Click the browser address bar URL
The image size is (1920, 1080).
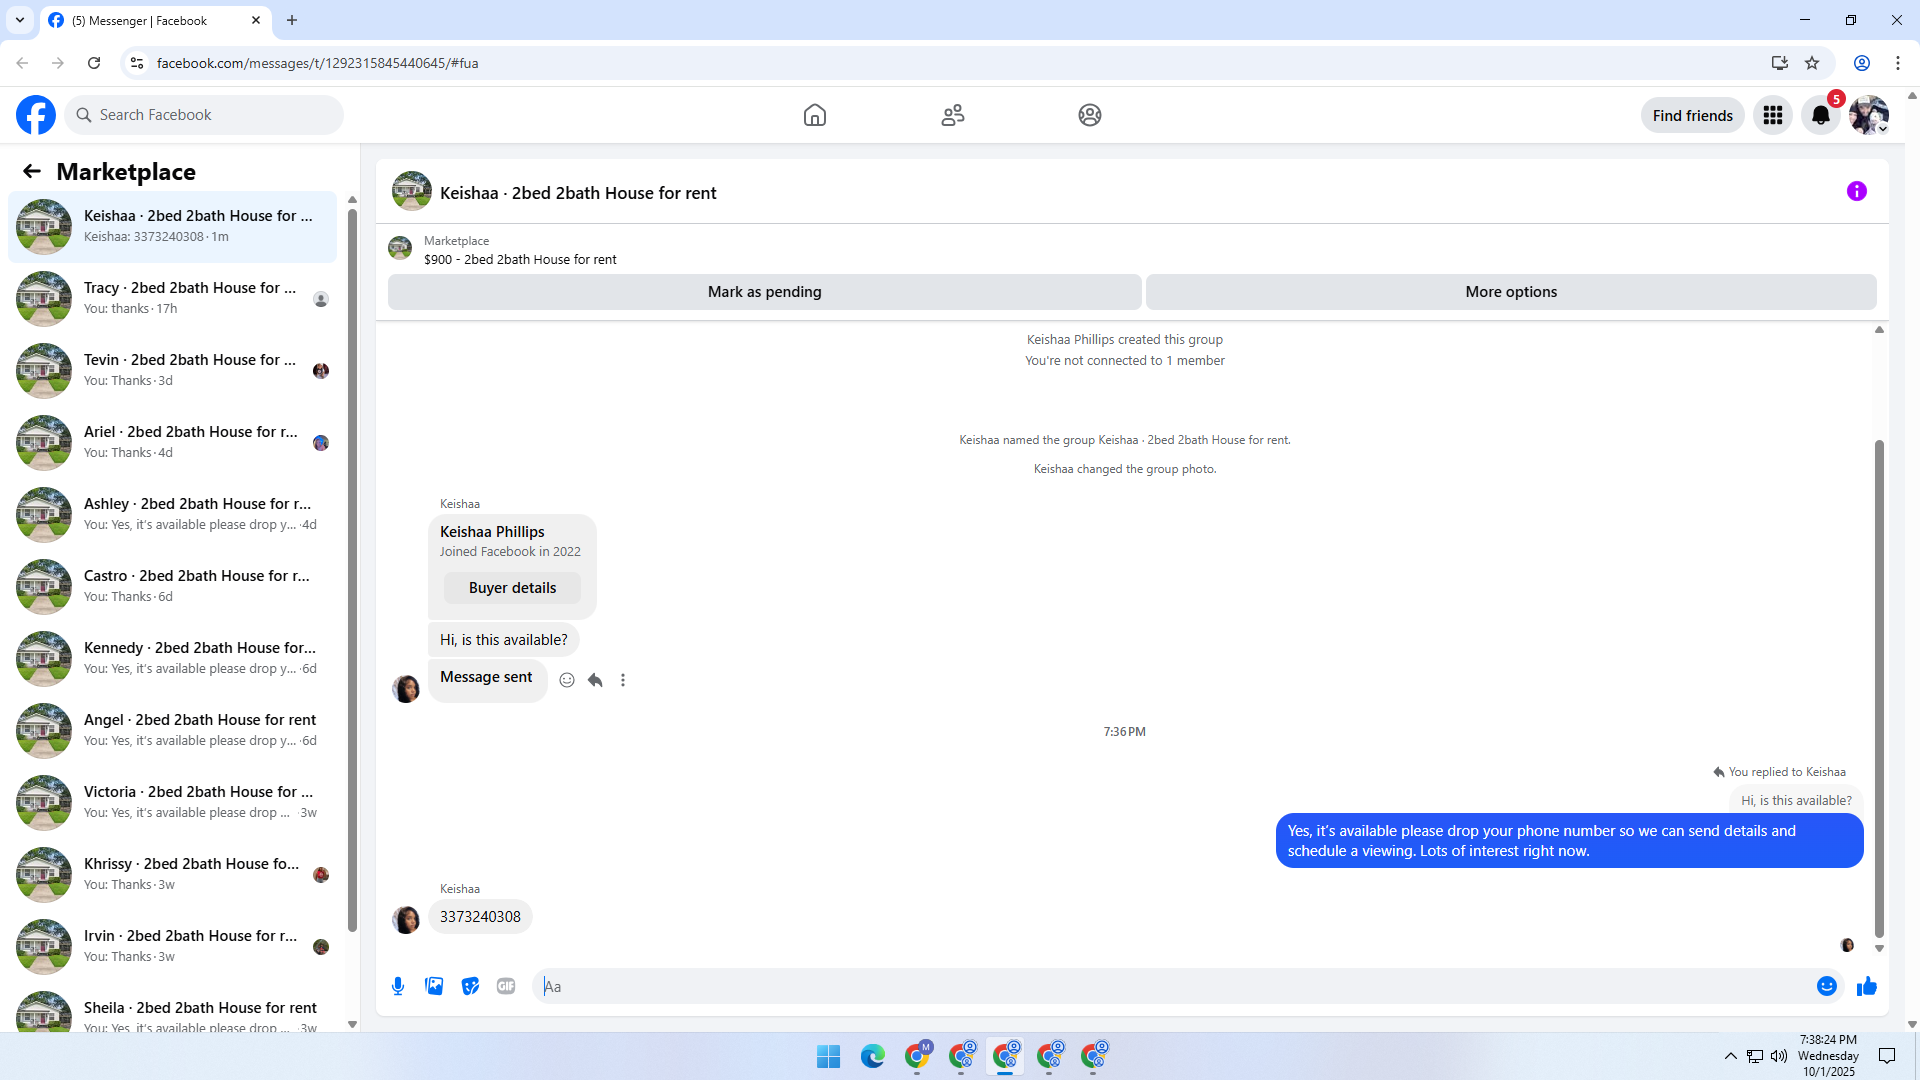coord(317,63)
